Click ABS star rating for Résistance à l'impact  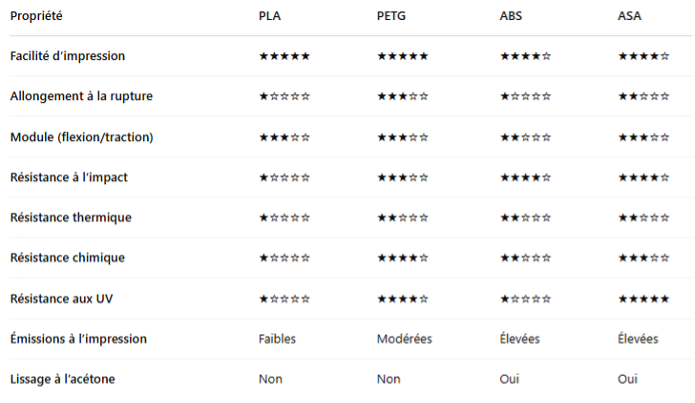(x=525, y=177)
